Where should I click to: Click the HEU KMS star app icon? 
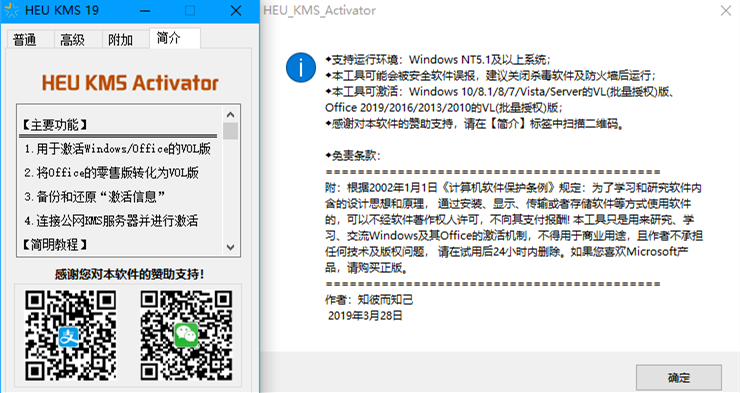pos(11,10)
